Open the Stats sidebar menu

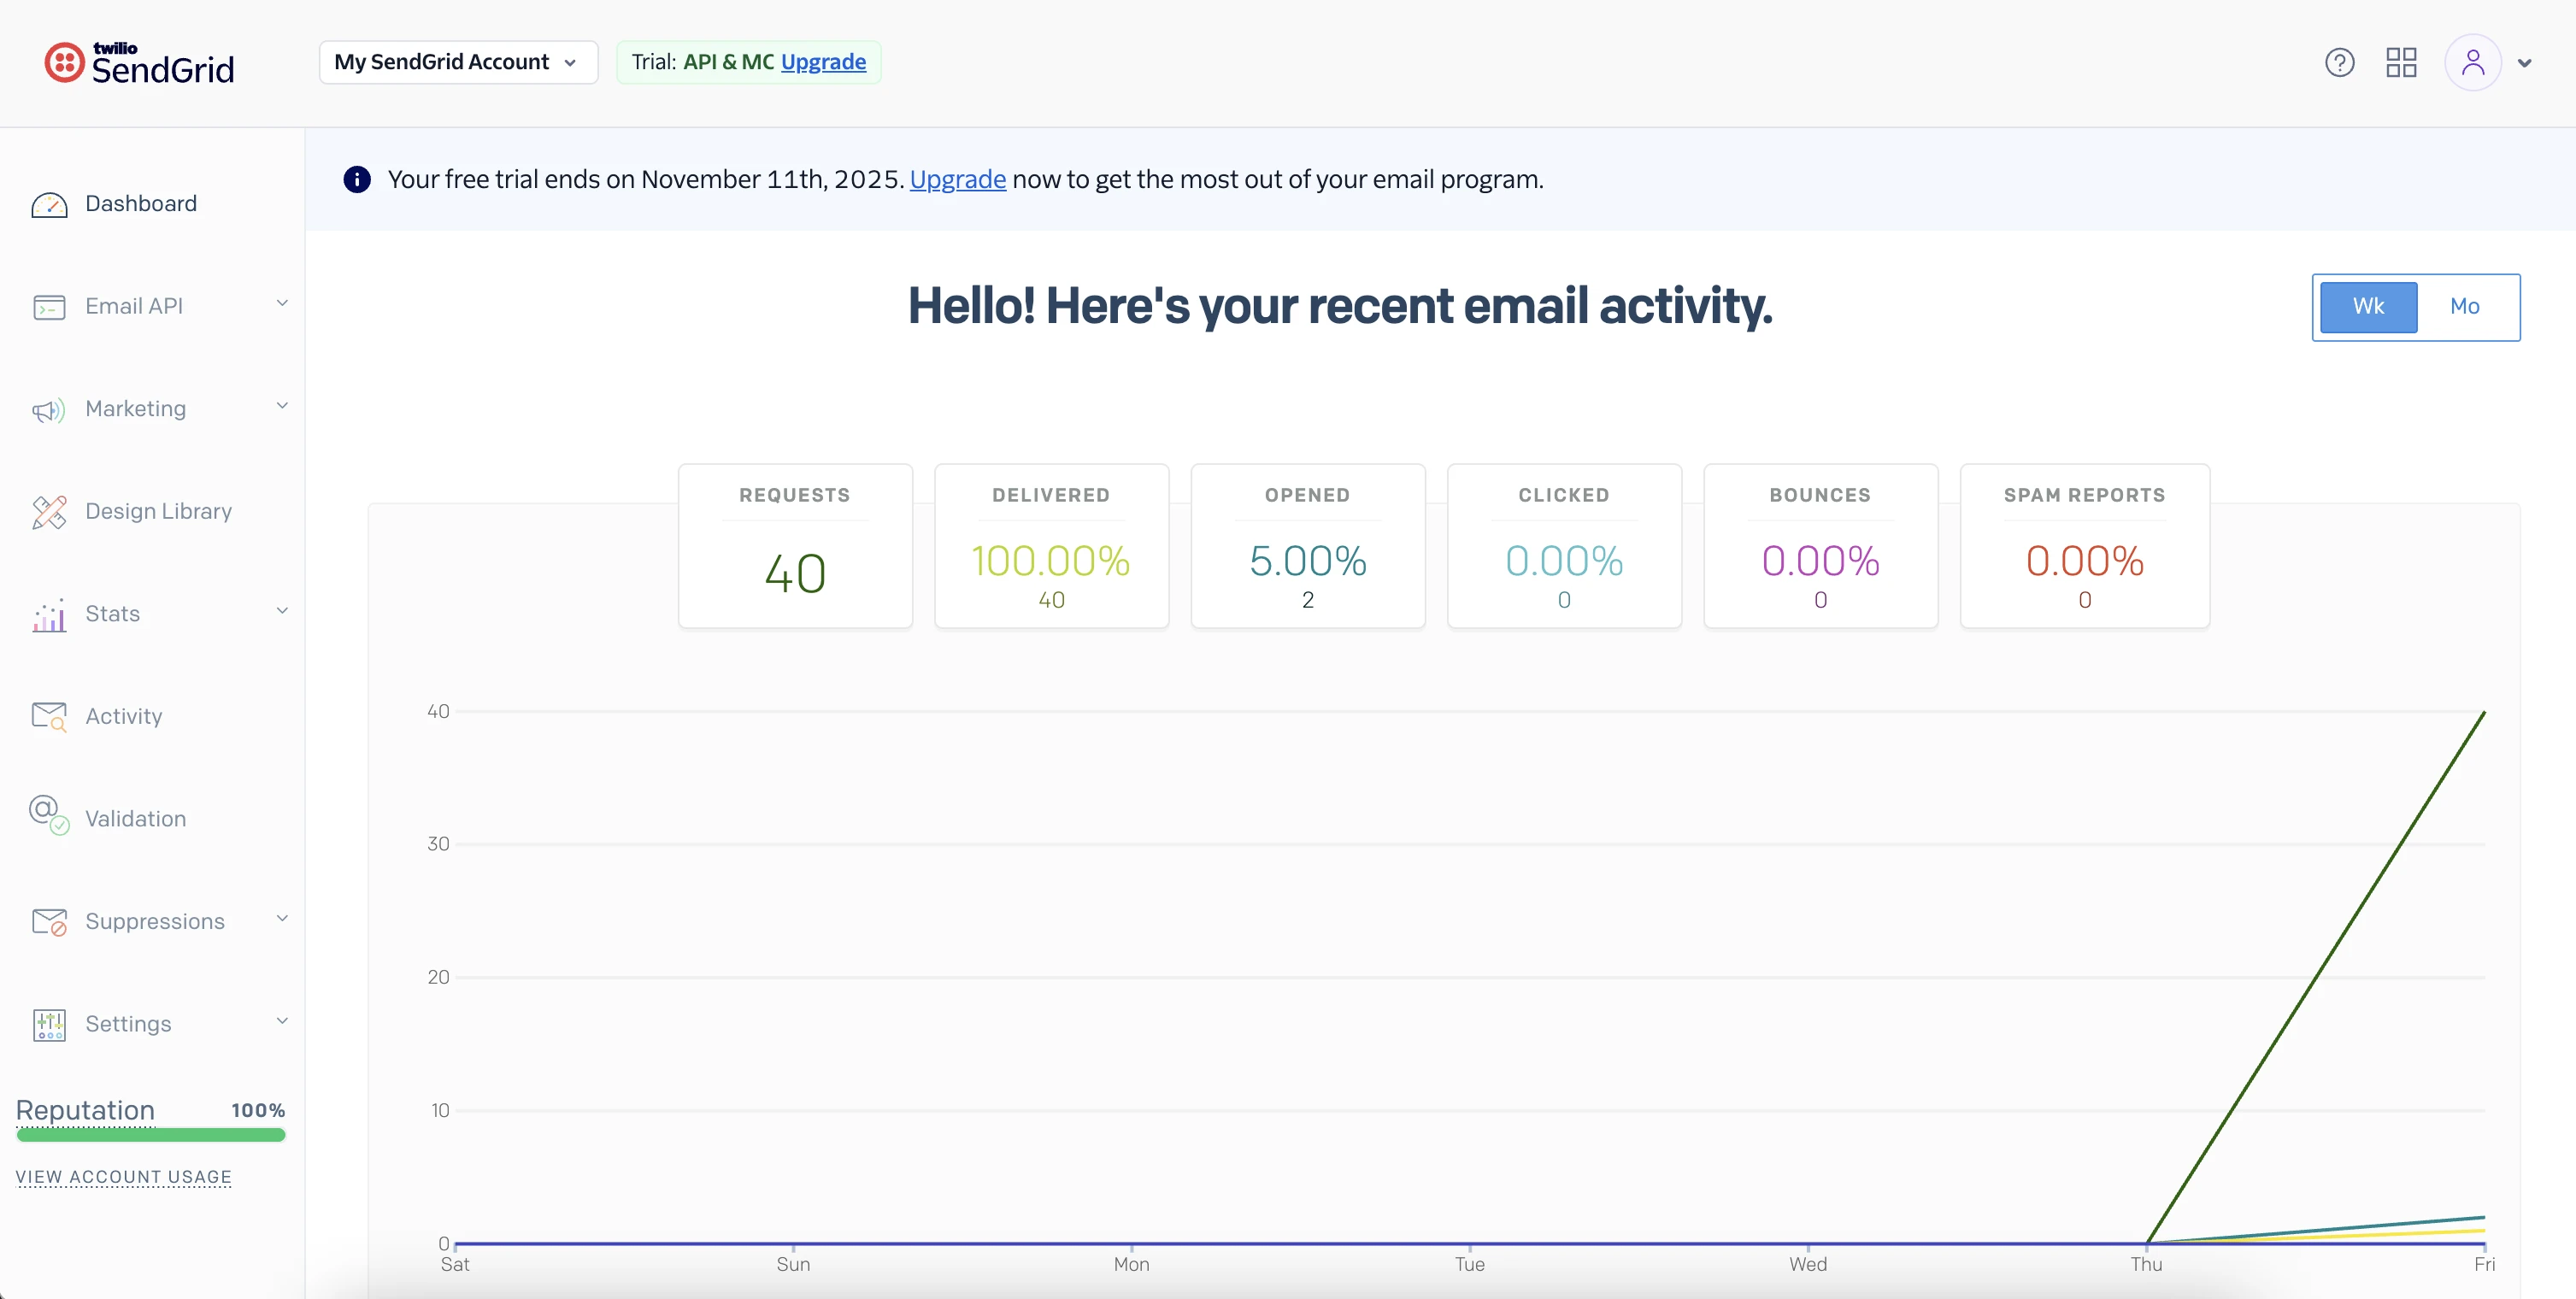pyautogui.click(x=112, y=614)
